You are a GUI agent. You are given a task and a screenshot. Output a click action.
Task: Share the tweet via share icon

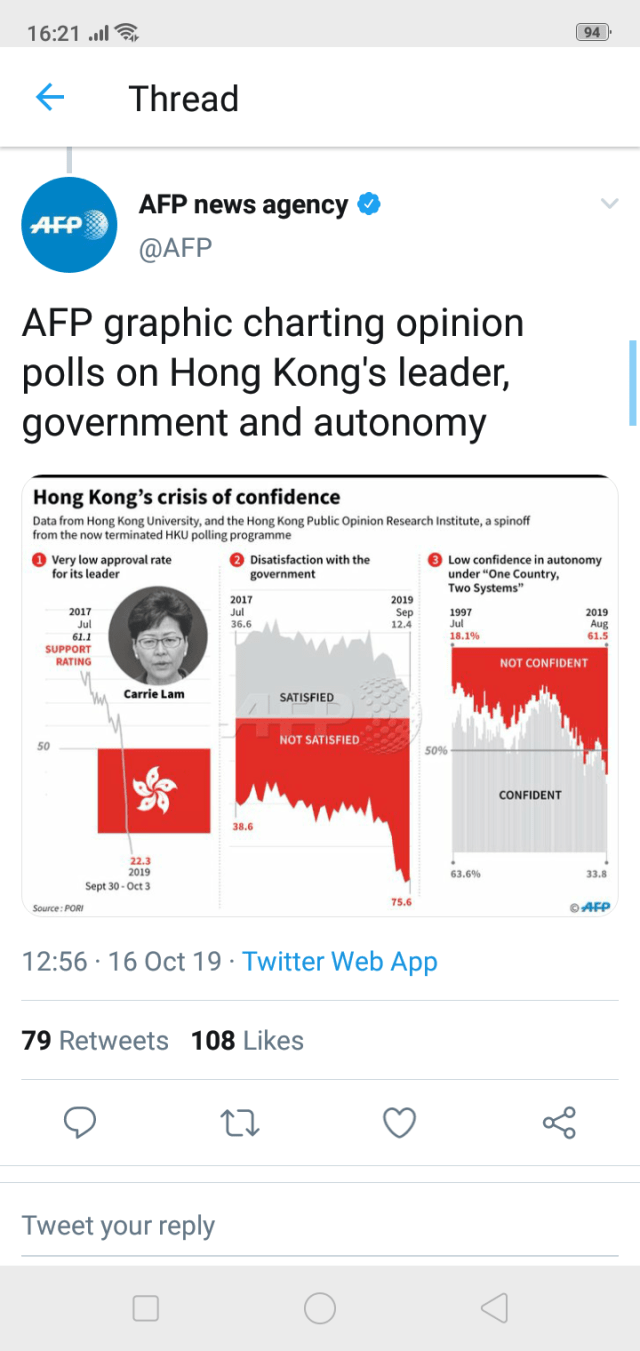559,1123
